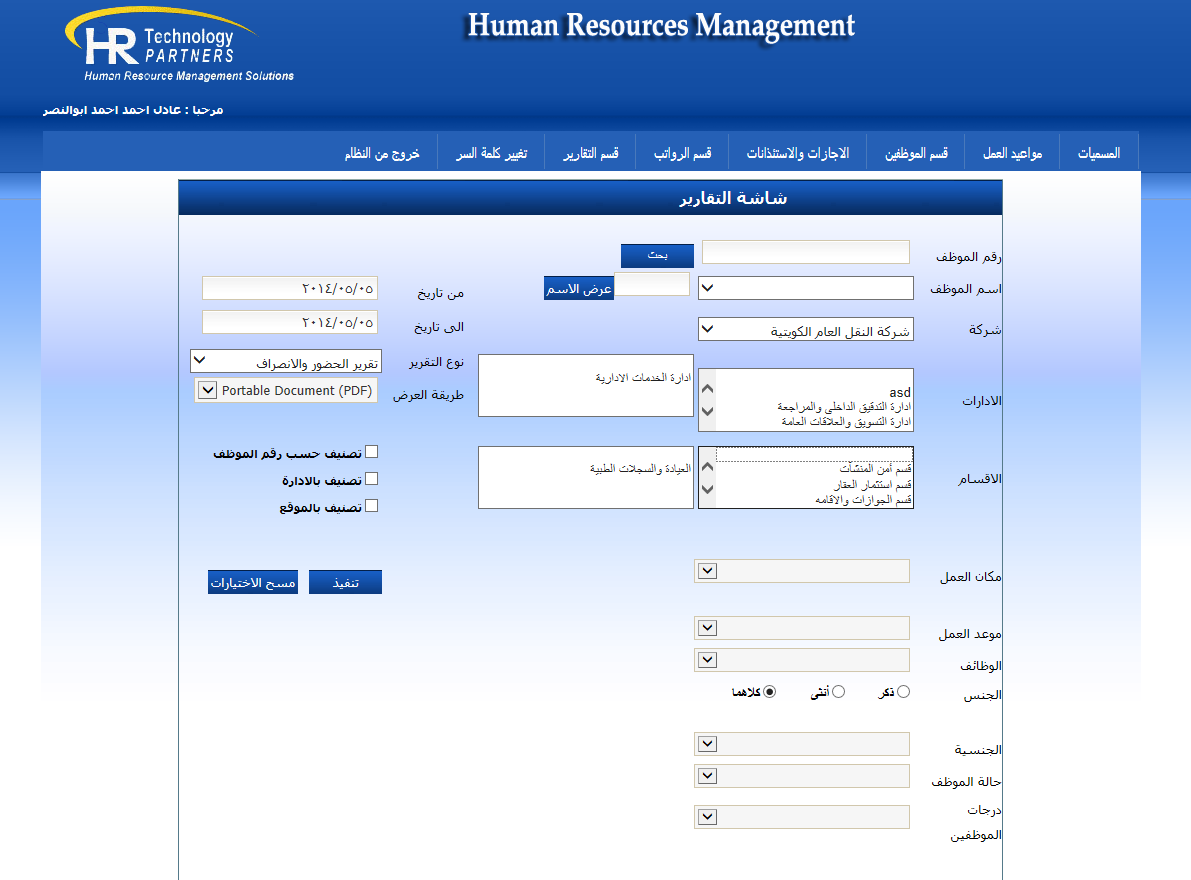Expand the نوع التقرير report type dropdown
The image size is (1191, 880).
(283, 361)
